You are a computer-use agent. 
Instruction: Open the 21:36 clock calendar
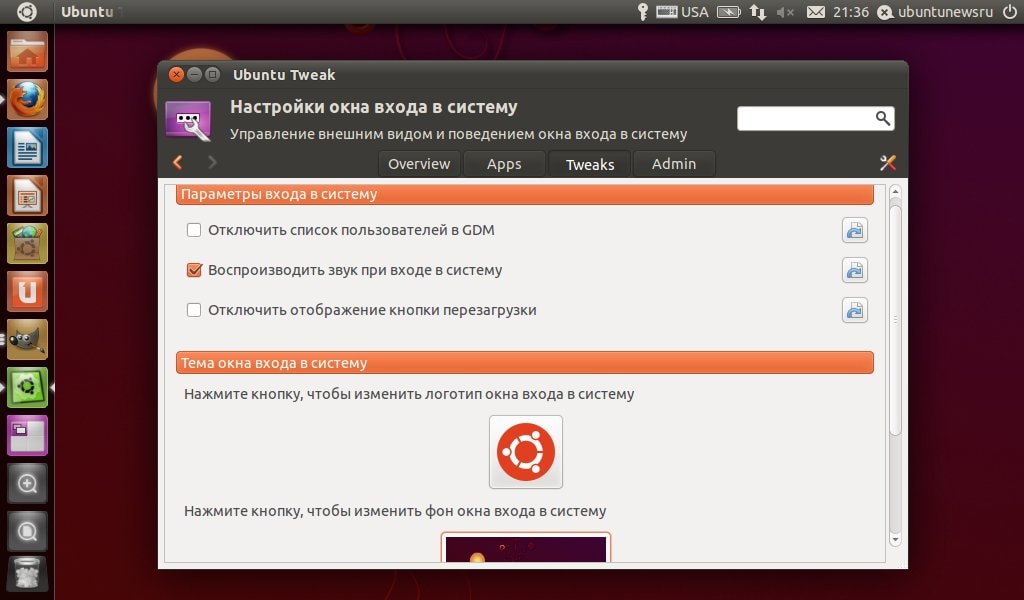[x=851, y=12]
